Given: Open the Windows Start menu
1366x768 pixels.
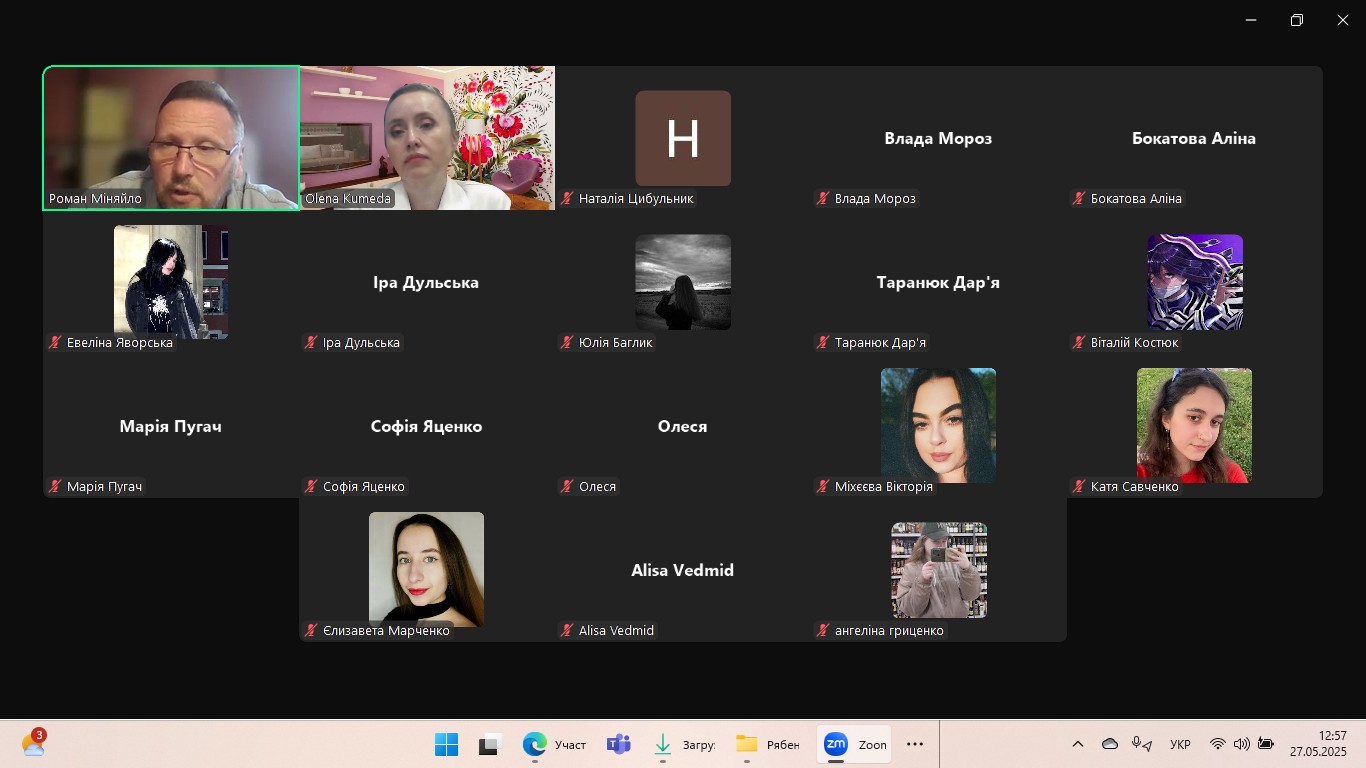Looking at the screenshot, I should click(446, 744).
